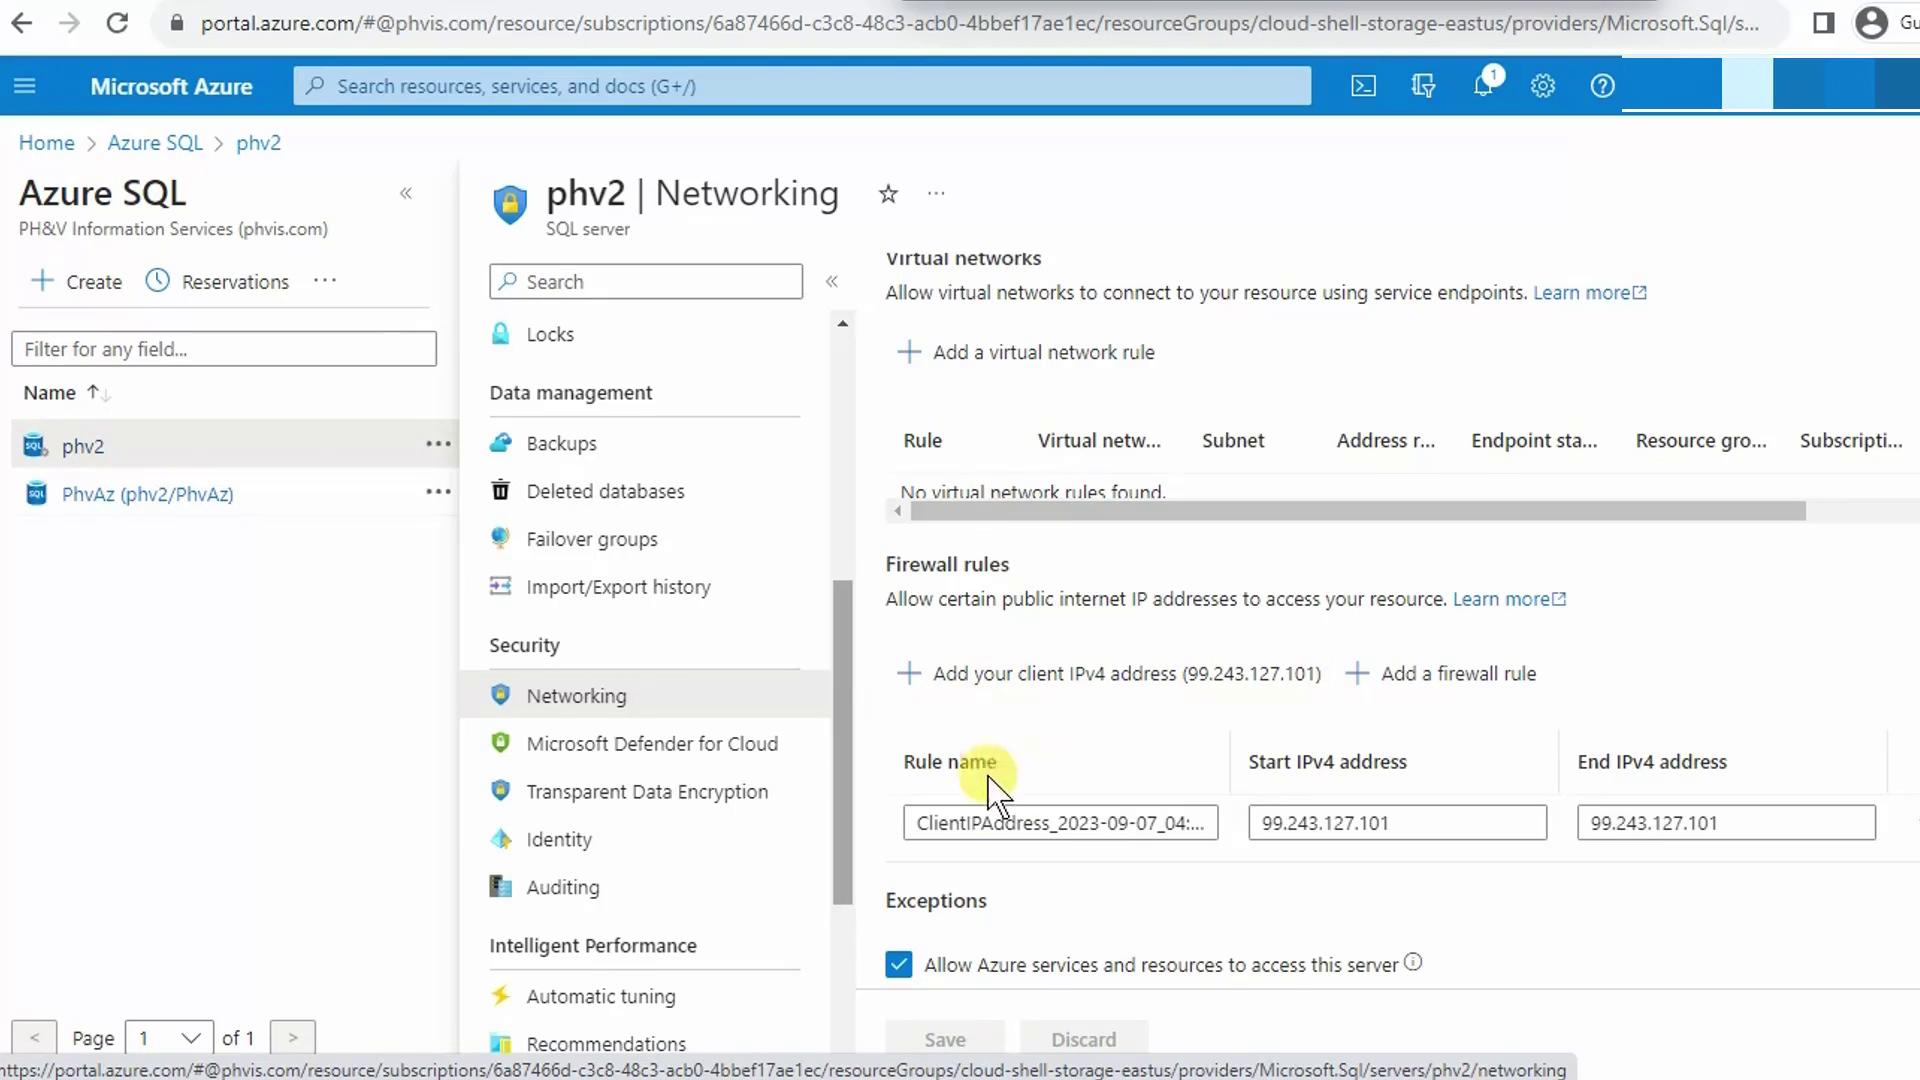Open Microsoft Defender for Cloud menu item

click(651, 744)
